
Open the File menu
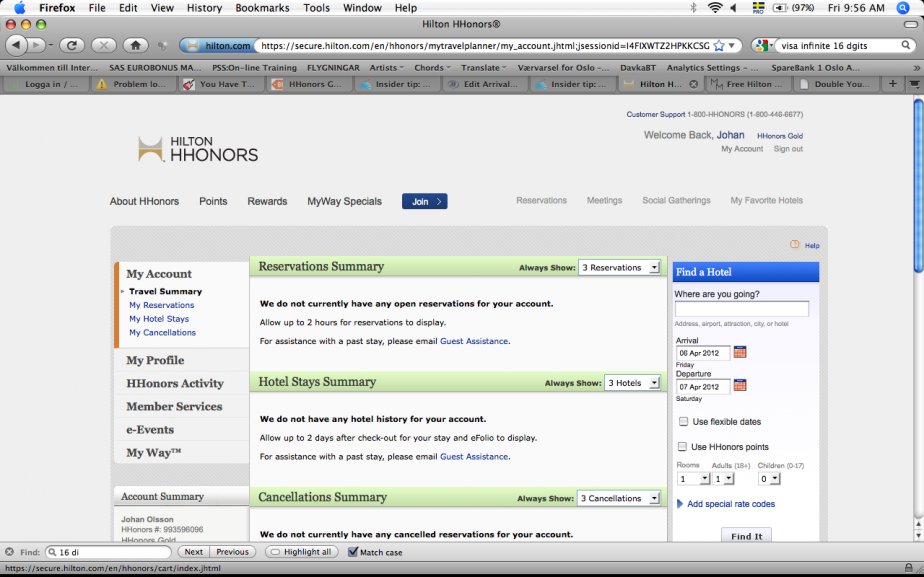(97, 8)
